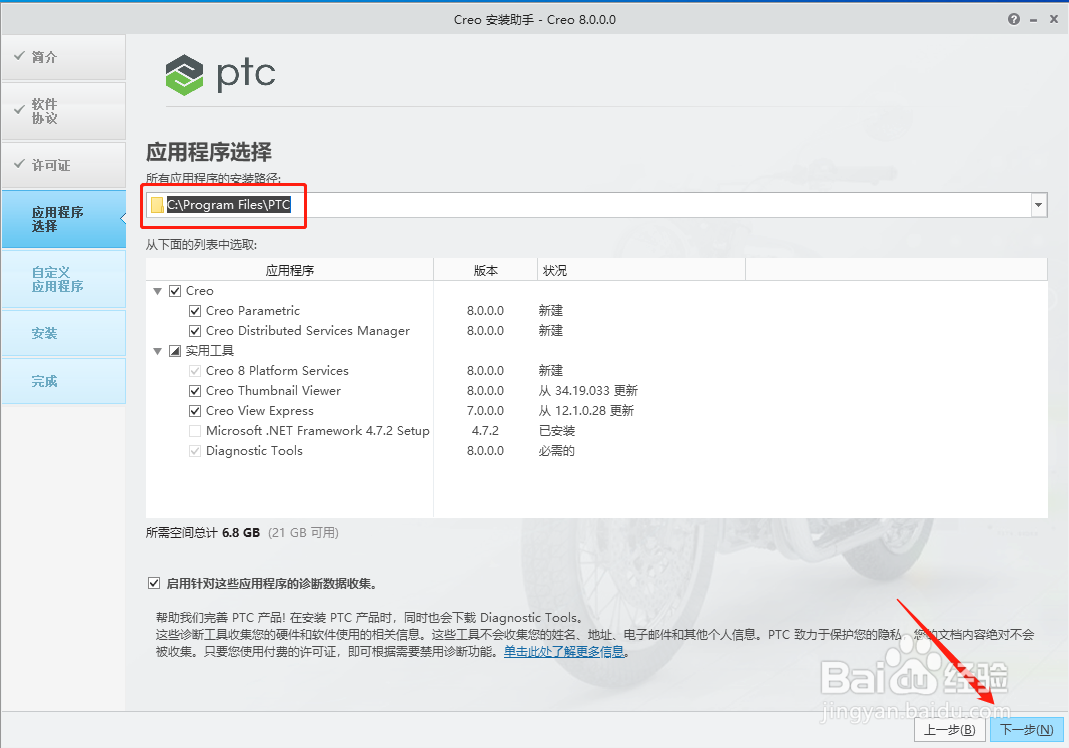Click the 6.8 GB required space text

[241, 533]
